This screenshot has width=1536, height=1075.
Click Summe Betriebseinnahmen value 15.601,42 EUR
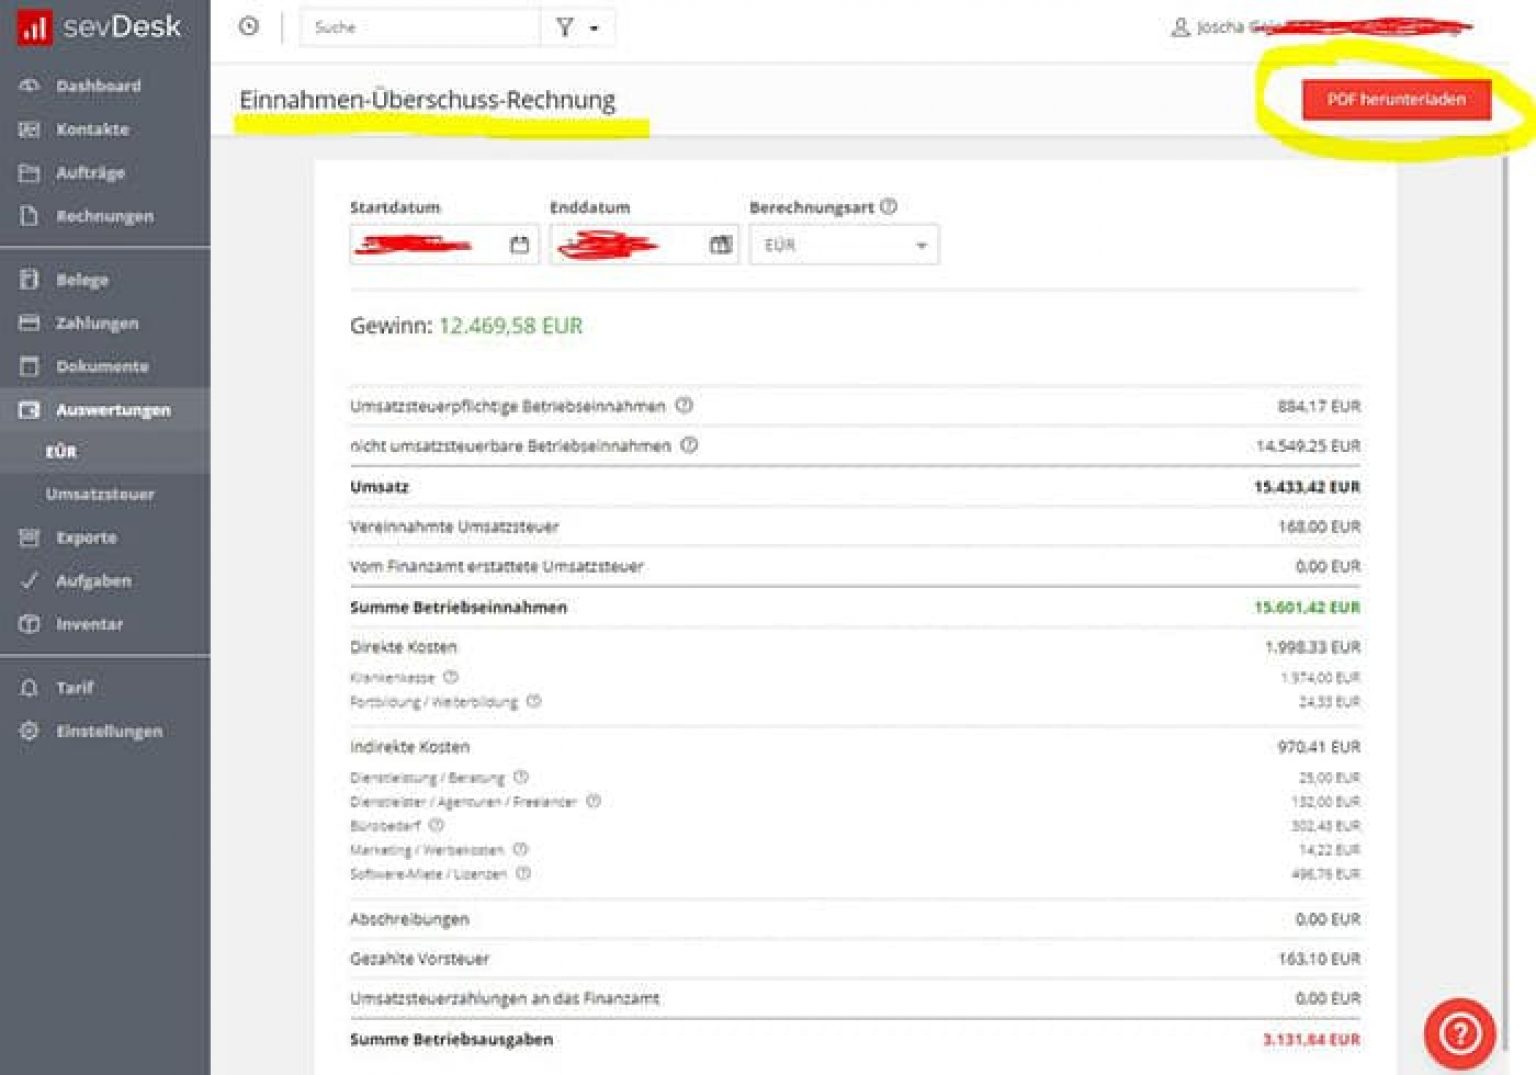[x=1306, y=607]
